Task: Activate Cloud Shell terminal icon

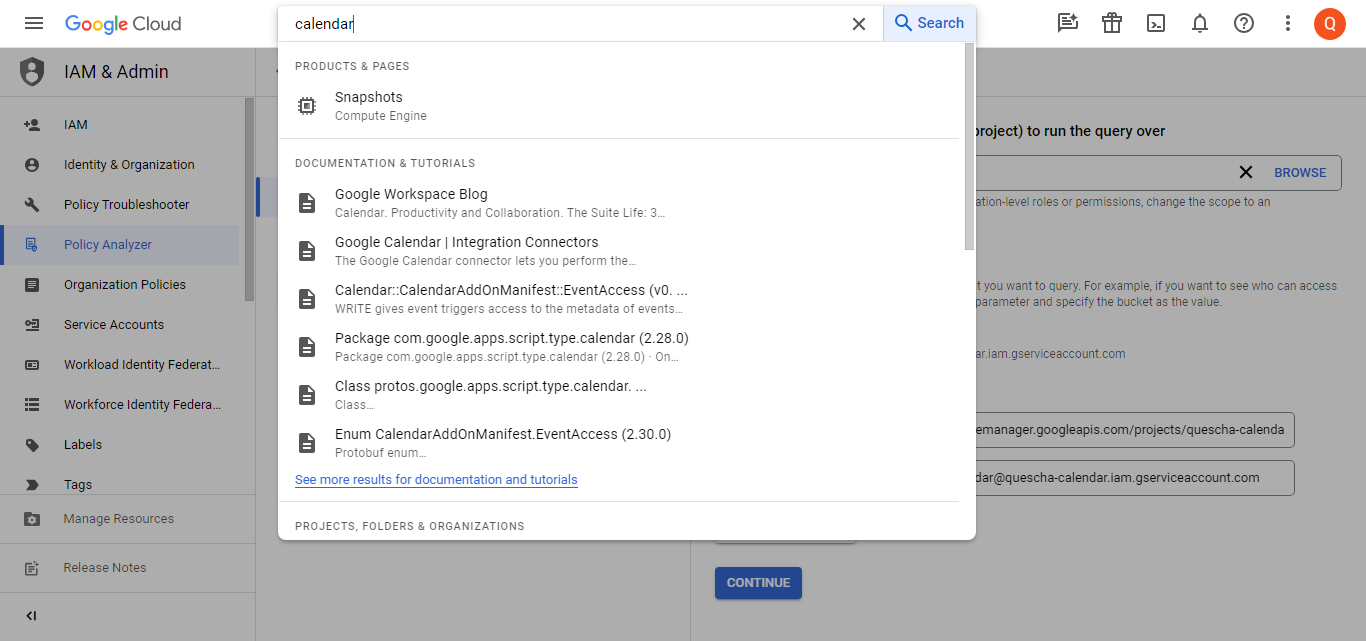Action: click(x=1156, y=23)
